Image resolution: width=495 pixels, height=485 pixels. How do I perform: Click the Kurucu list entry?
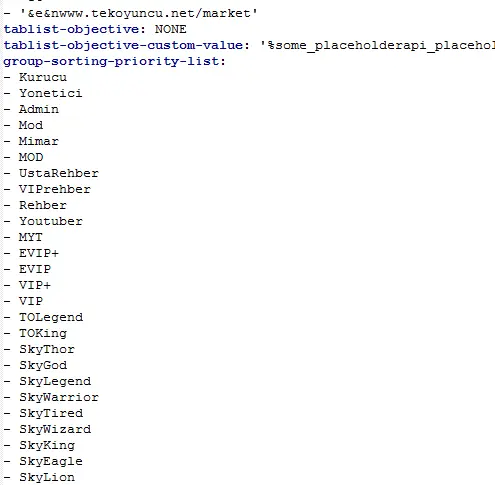(43, 77)
